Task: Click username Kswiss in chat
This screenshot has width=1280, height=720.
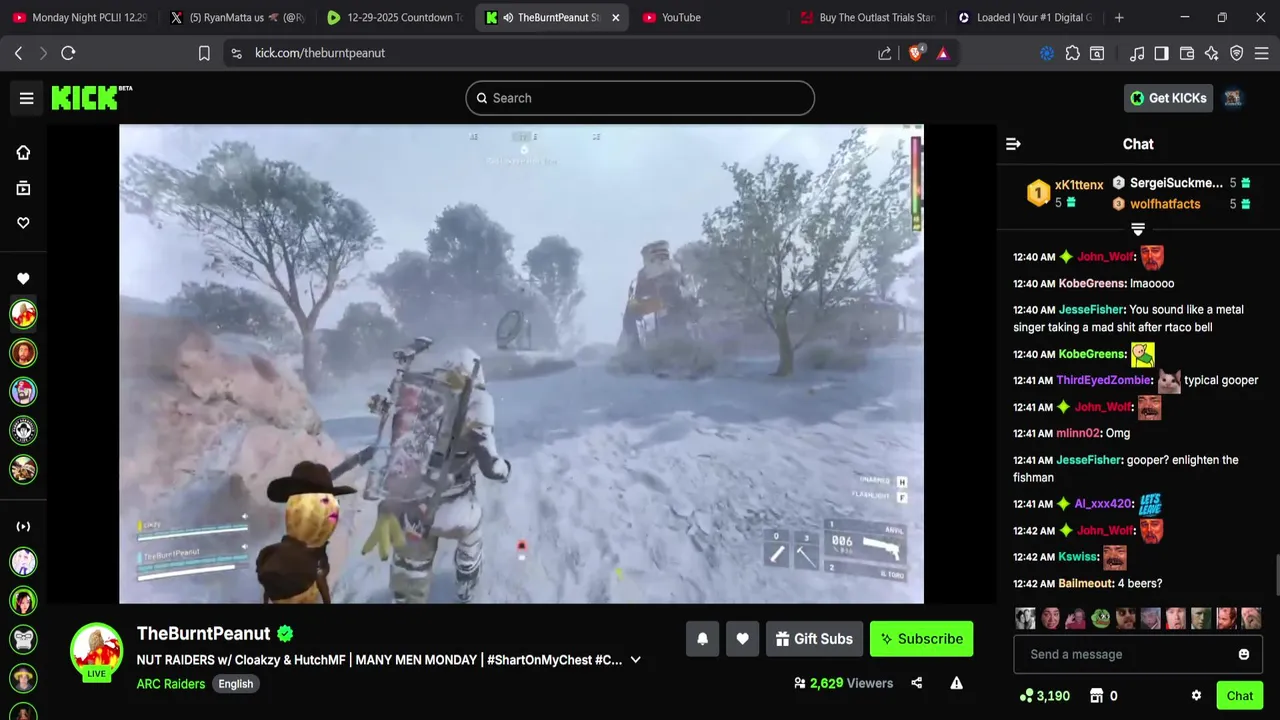Action: (x=1077, y=557)
